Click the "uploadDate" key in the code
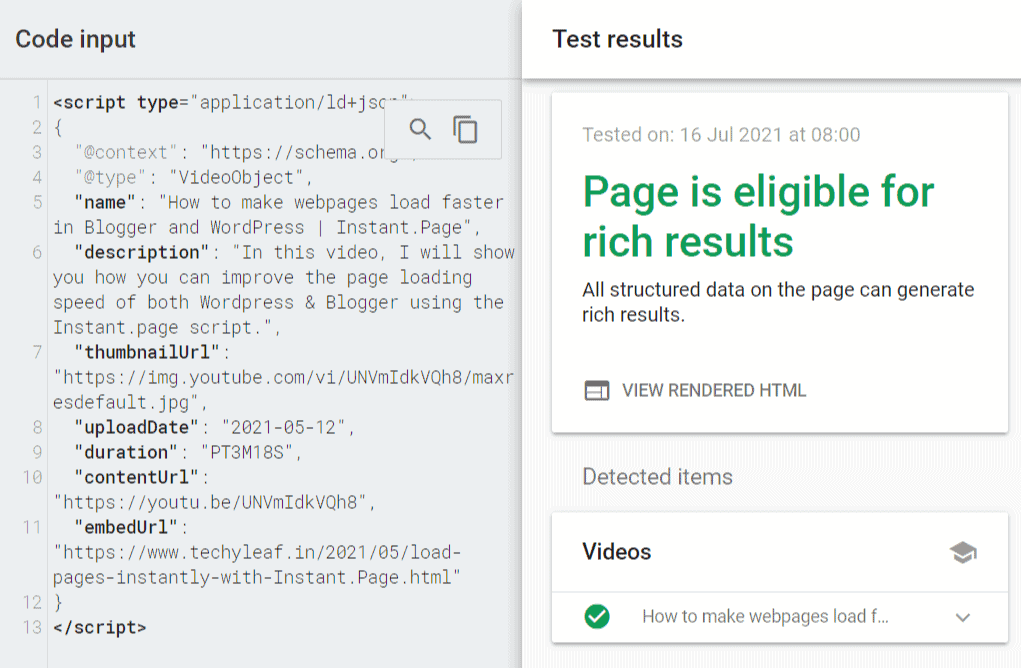The height and width of the screenshot is (668, 1021). click(x=136, y=427)
